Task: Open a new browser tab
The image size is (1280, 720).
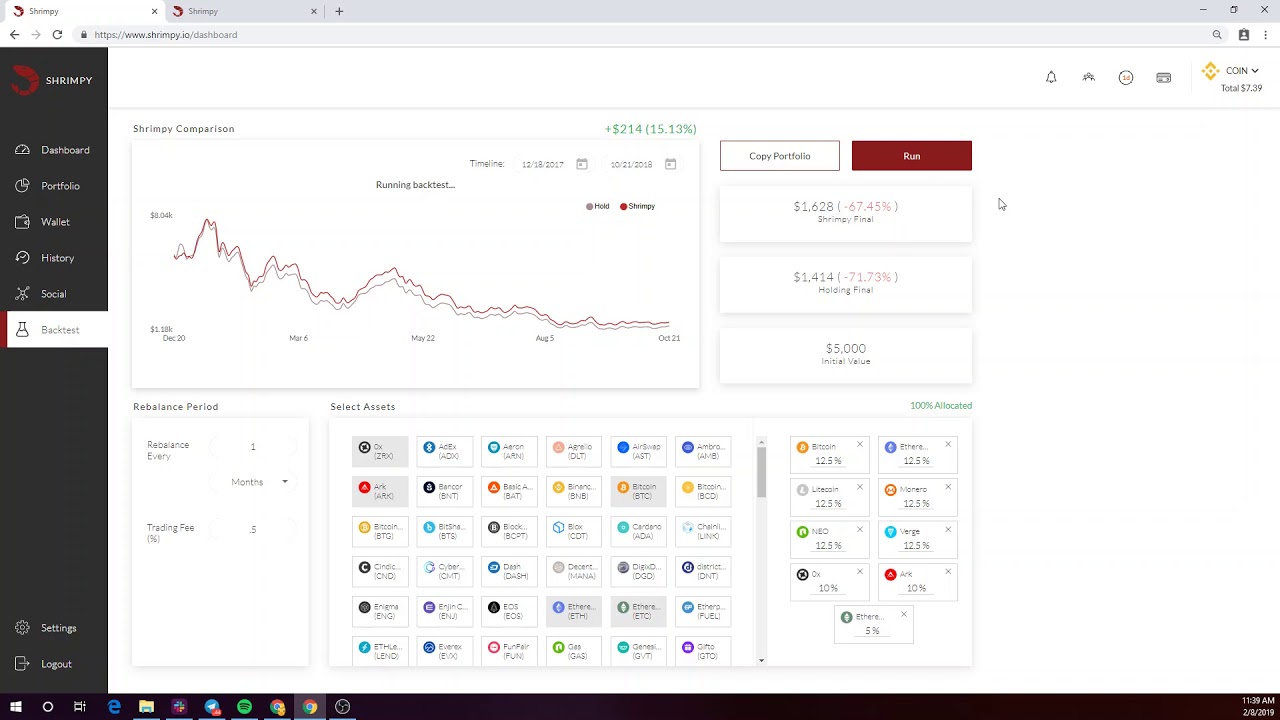Action: pos(339,11)
